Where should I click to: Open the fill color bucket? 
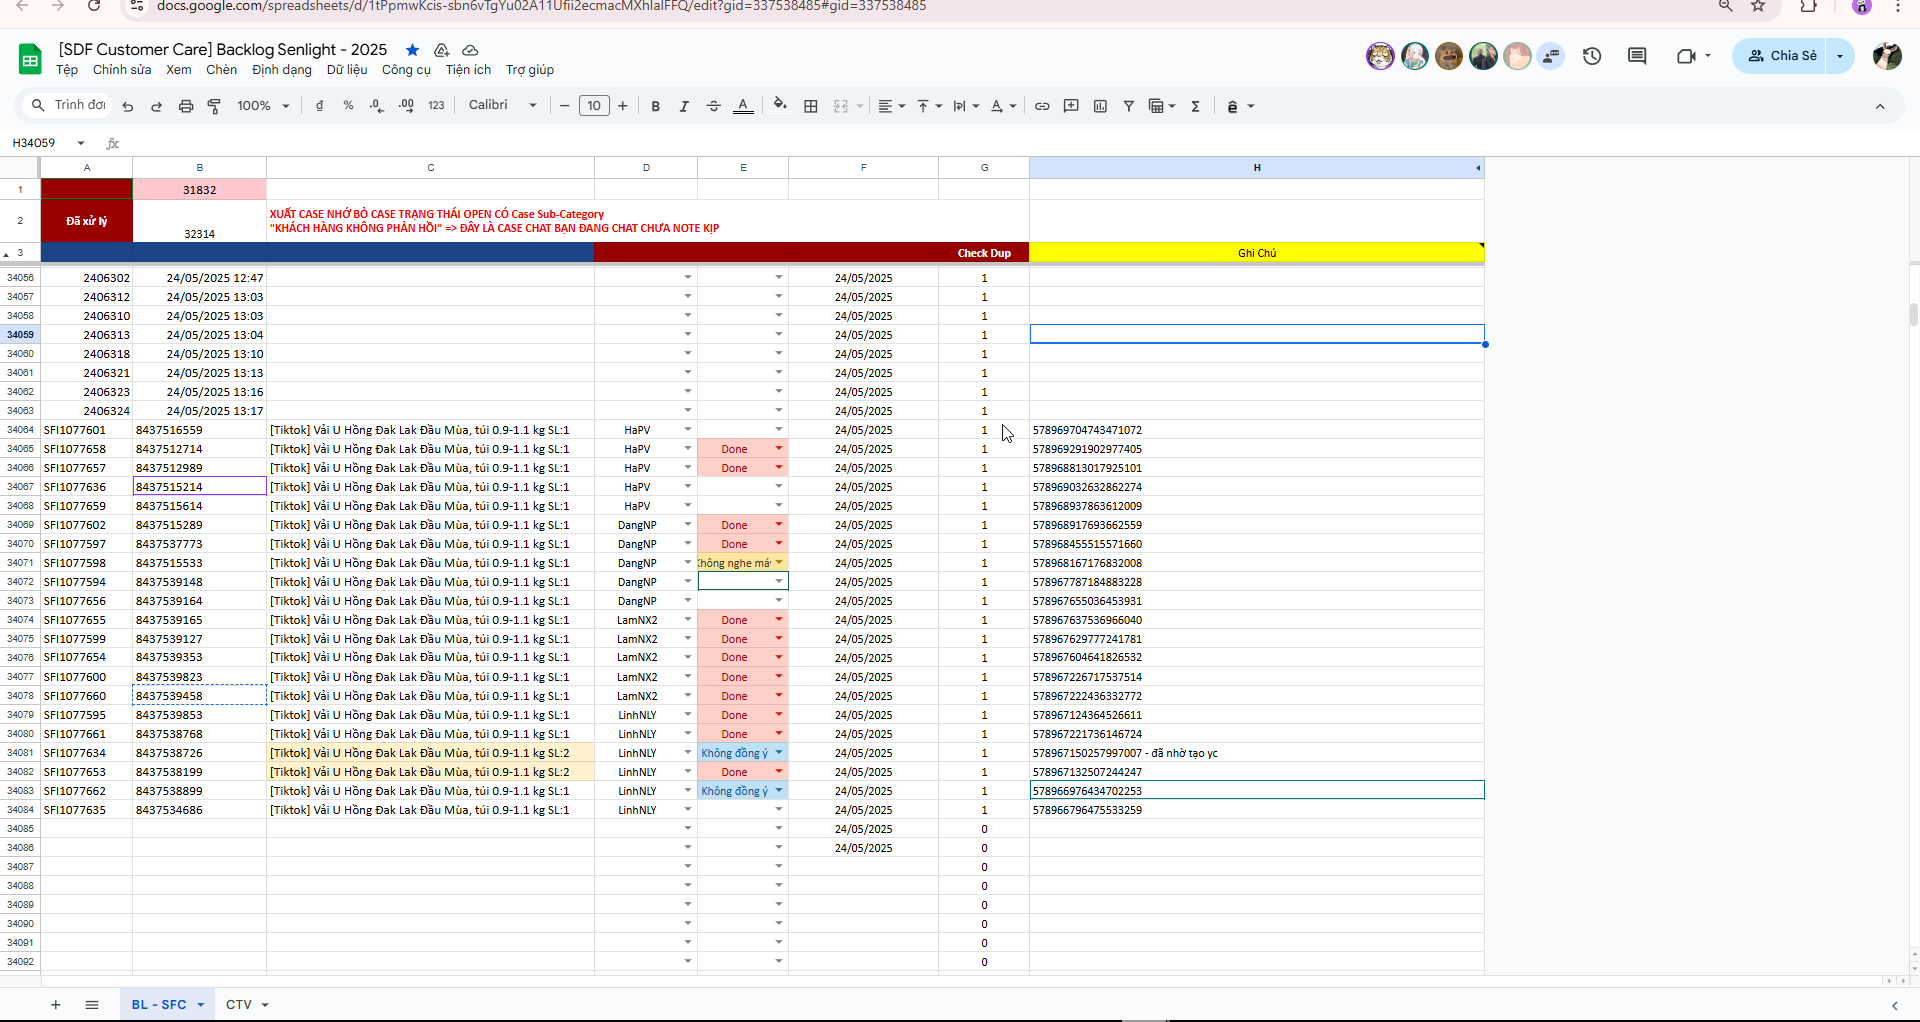780,105
